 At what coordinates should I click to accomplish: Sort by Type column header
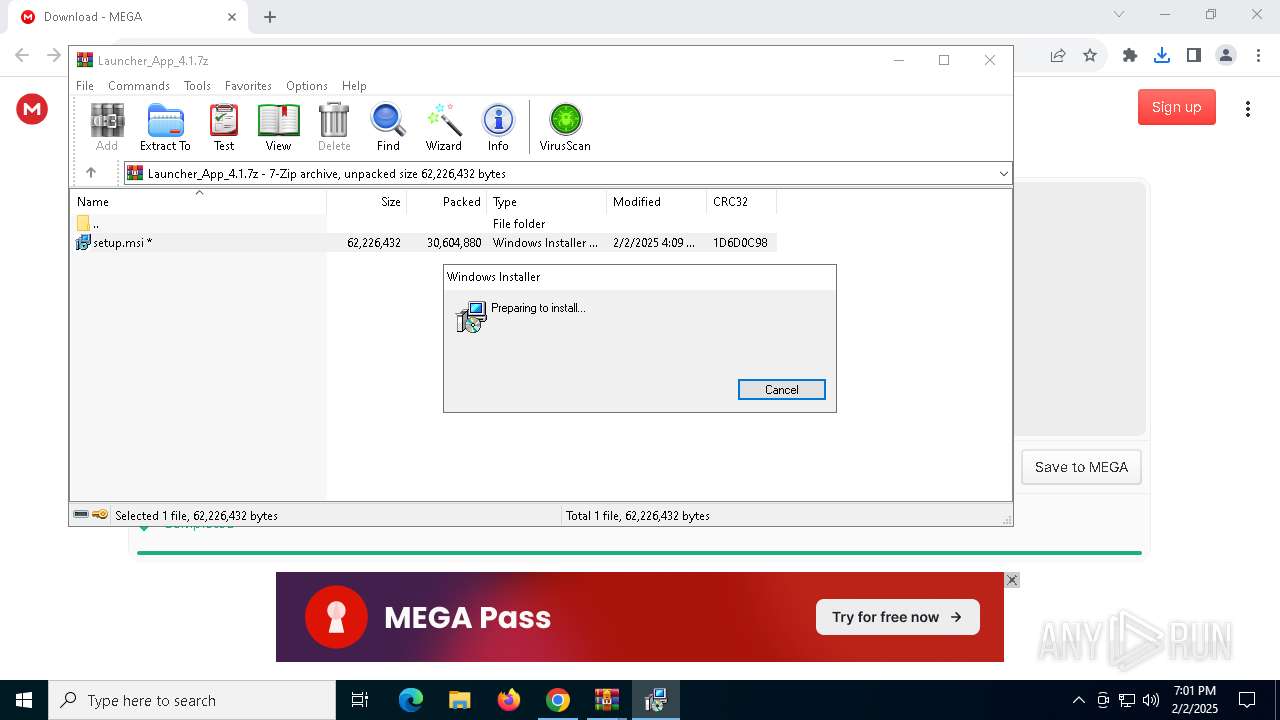pos(547,202)
